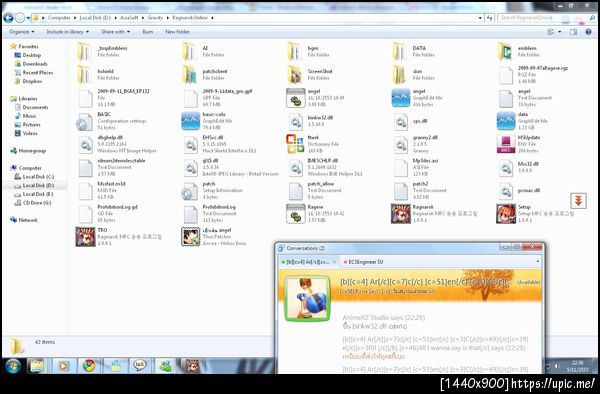Click the Local Disk (D:) breadcrumb
The height and width of the screenshot is (394, 600).
pyautogui.click(x=95, y=18)
